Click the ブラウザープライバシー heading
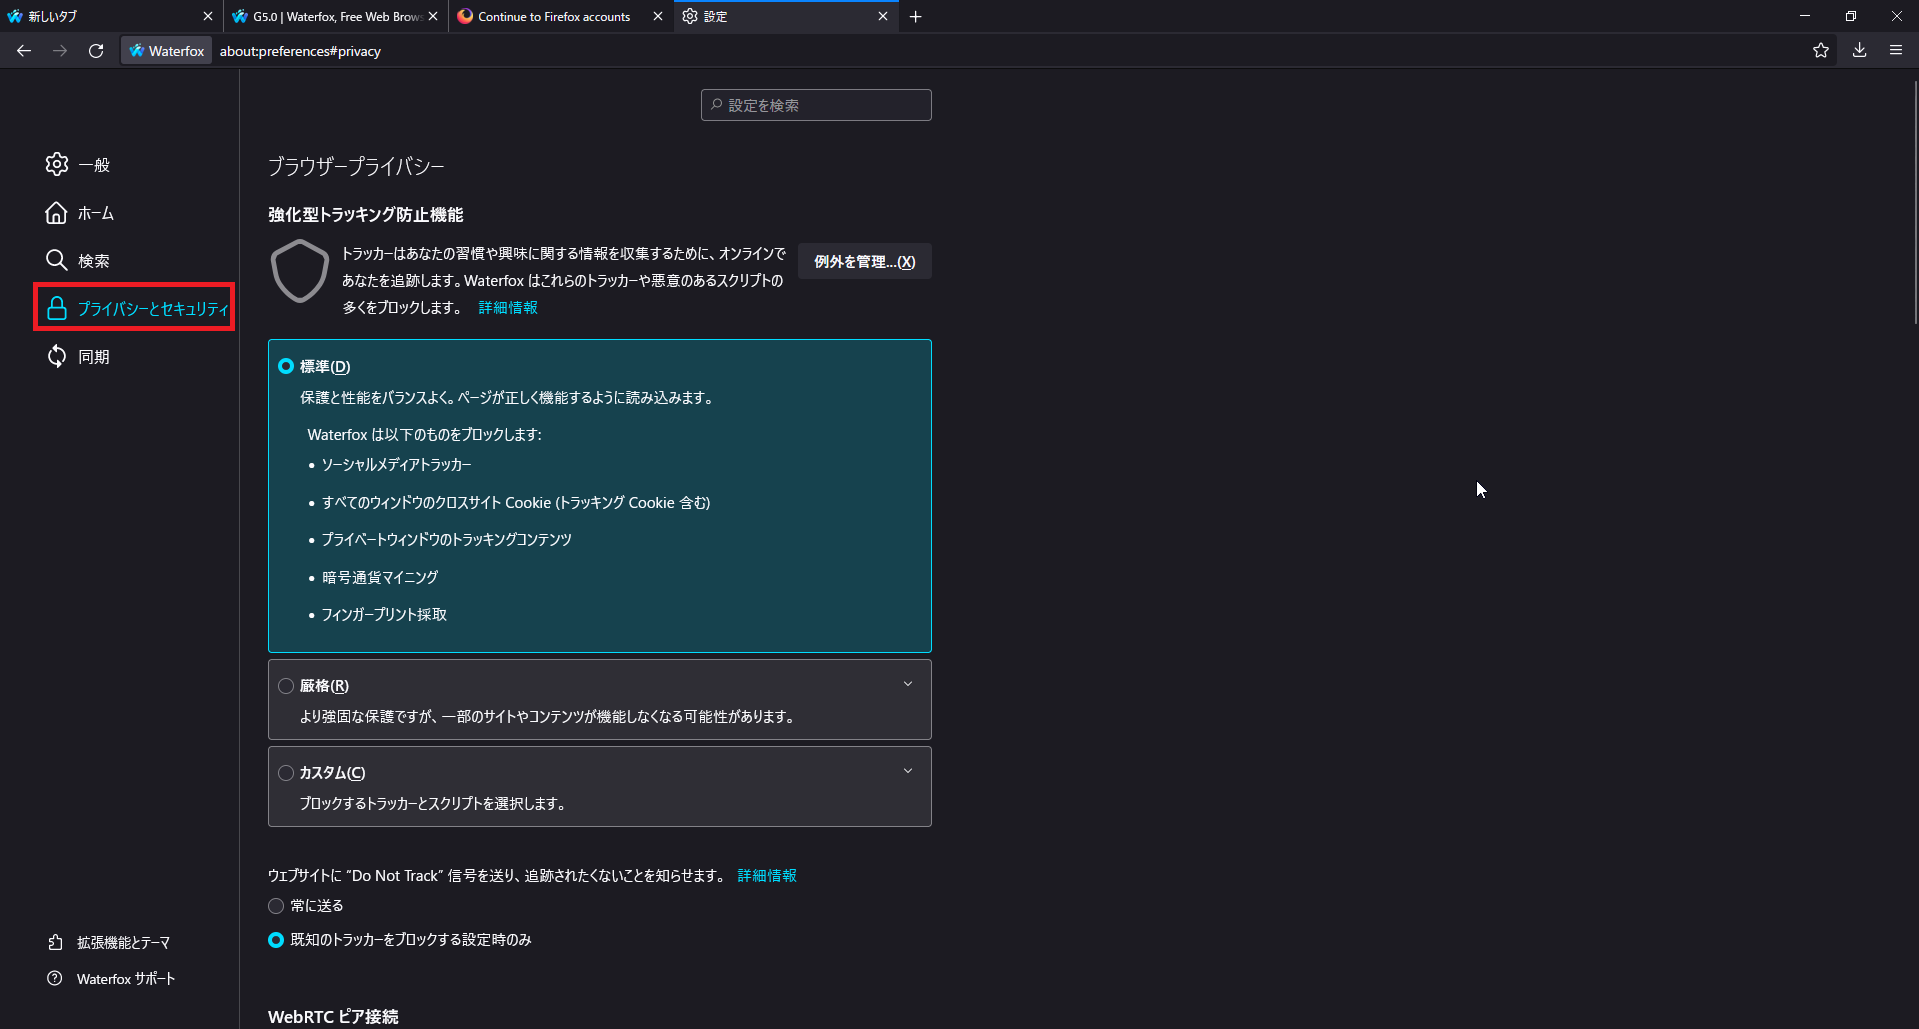Viewport: 1919px width, 1029px height. (x=356, y=167)
